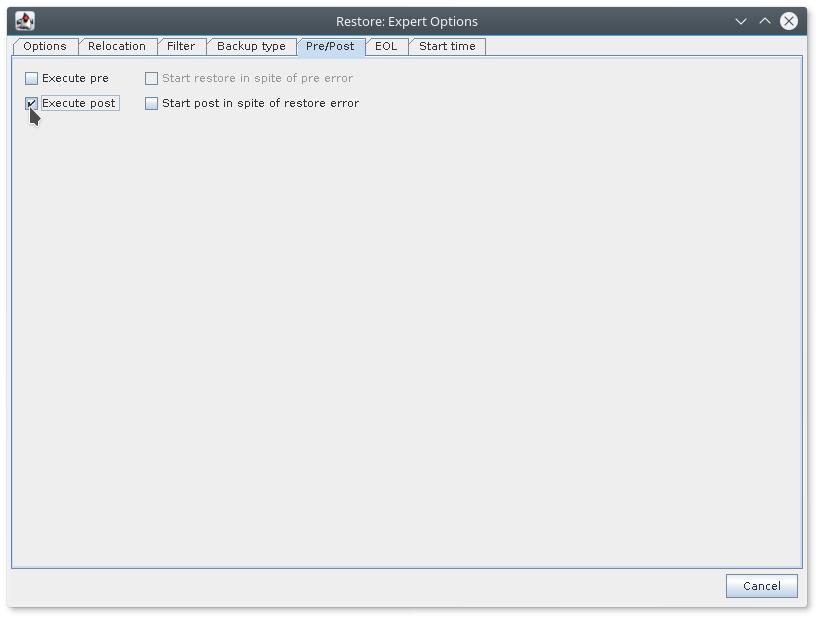The image size is (820, 620).
Task: Enable the Execute pre checkbox
Action: tap(31, 77)
